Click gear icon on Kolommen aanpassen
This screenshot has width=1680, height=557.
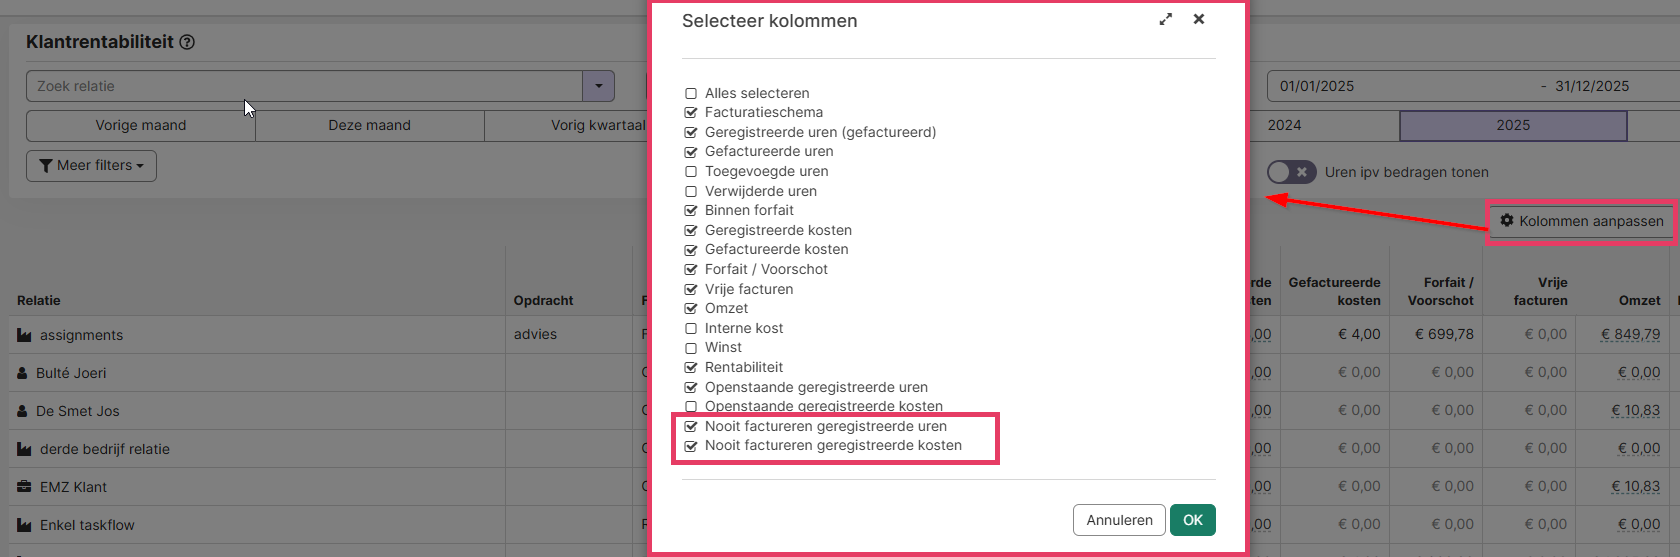[1507, 220]
